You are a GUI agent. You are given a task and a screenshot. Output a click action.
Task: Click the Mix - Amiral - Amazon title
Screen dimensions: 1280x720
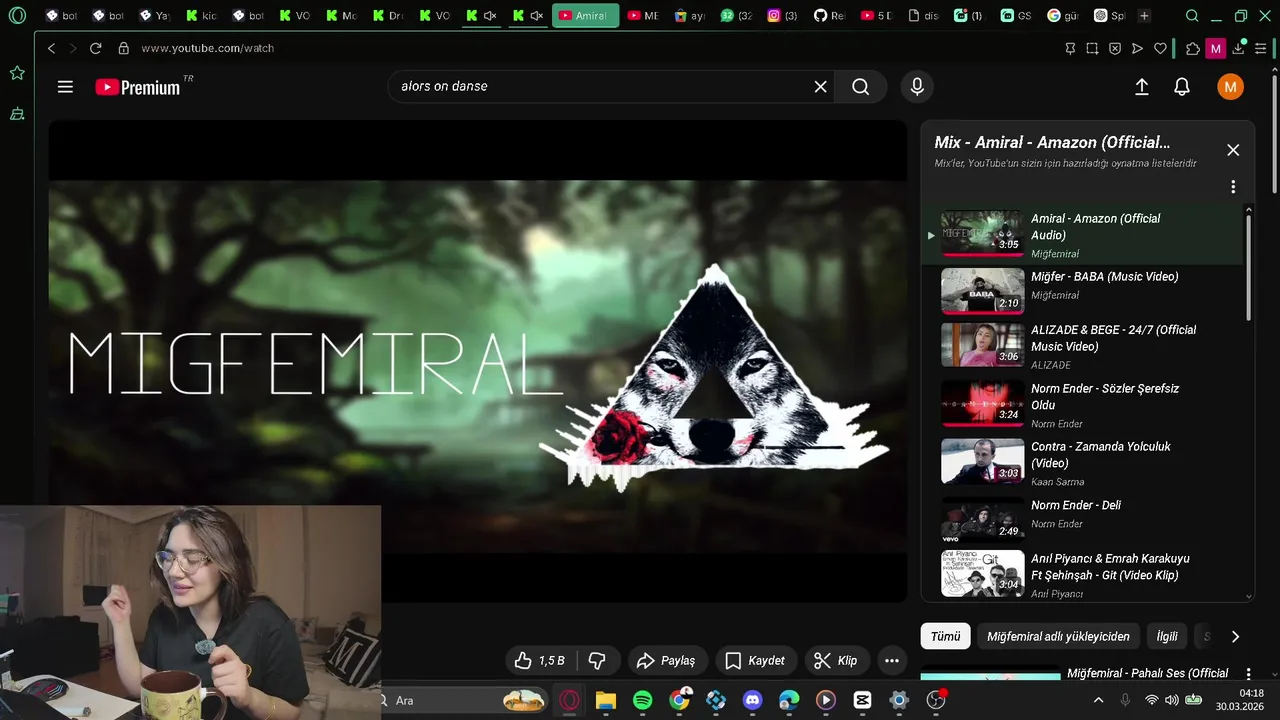point(1052,143)
